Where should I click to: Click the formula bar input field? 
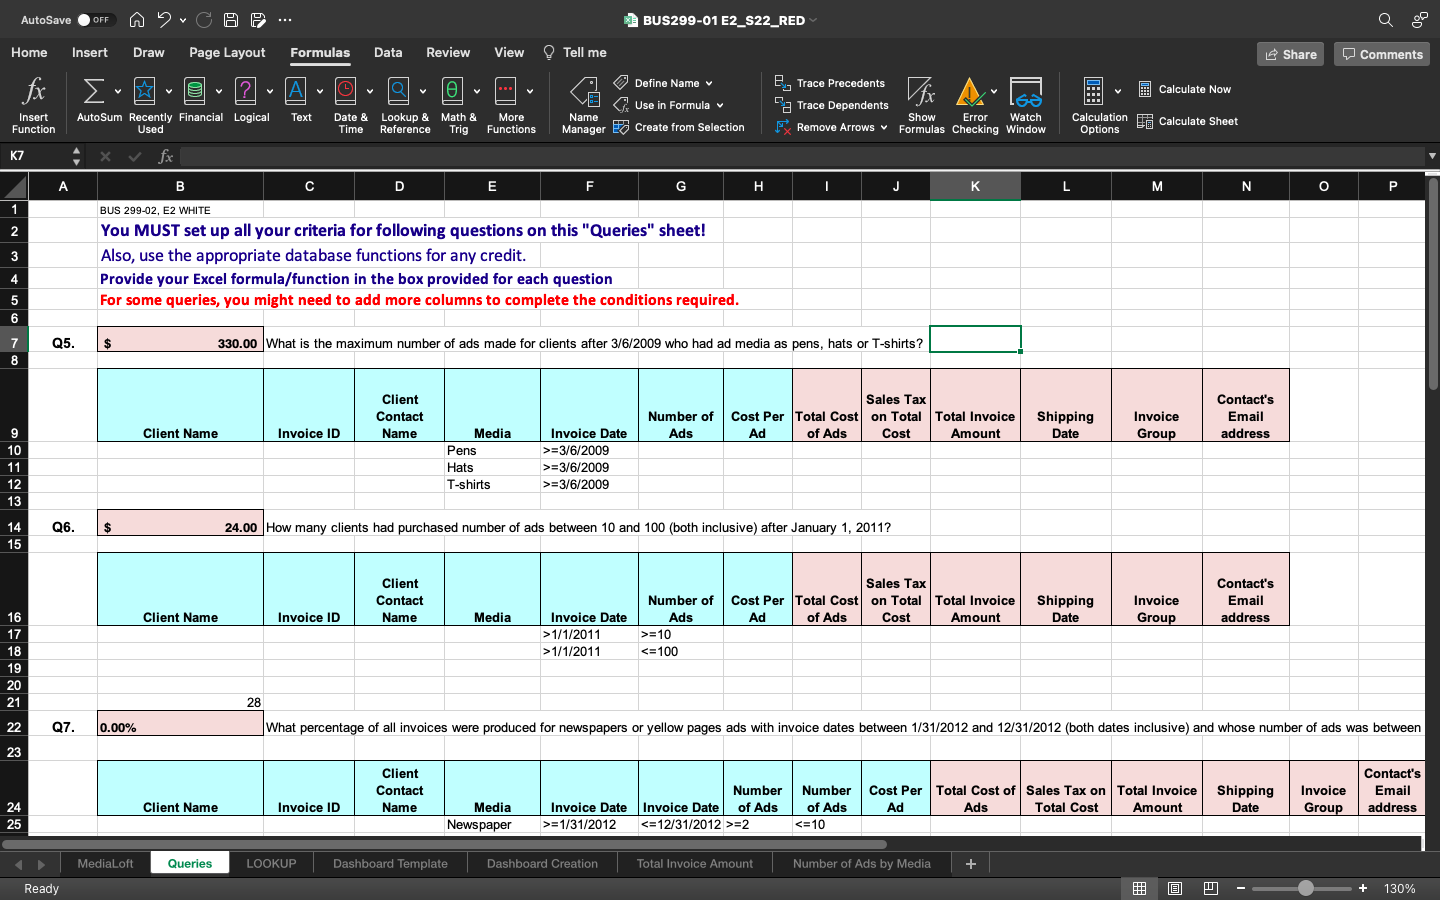(x=801, y=156)
